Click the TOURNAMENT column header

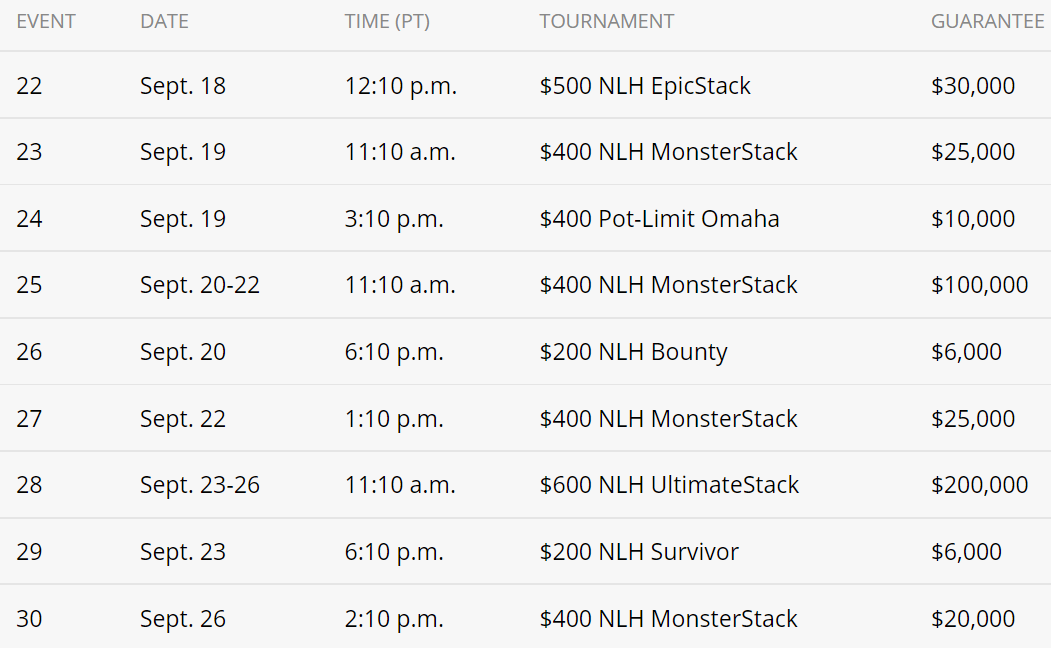click(606, 21)
